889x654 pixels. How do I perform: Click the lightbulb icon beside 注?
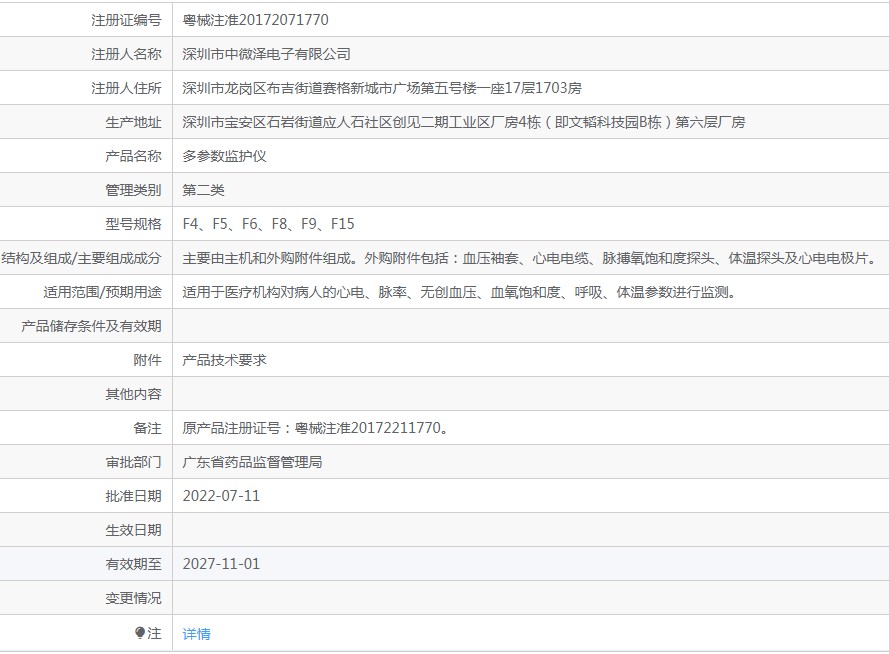coord(139,632)
